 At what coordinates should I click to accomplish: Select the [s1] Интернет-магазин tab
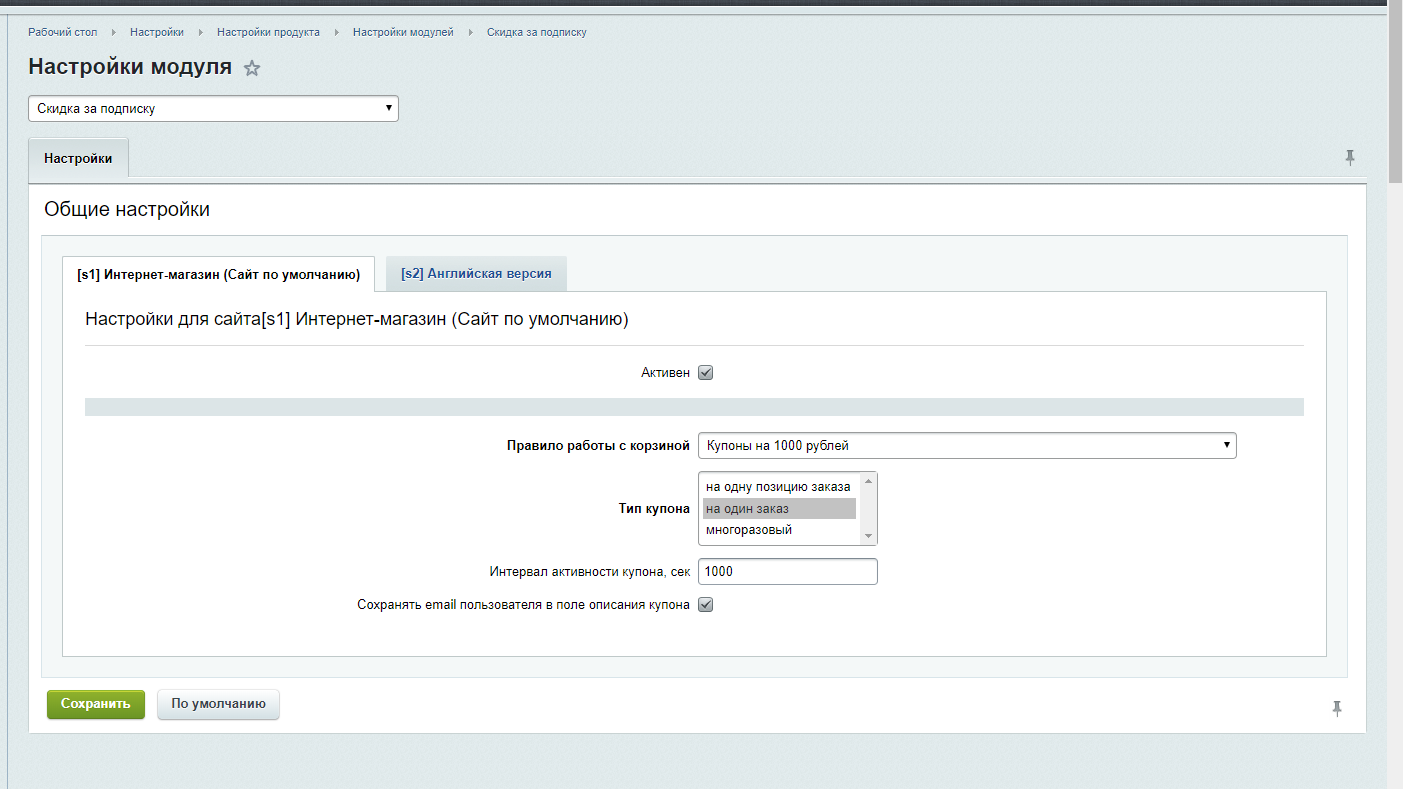[218, 274]
